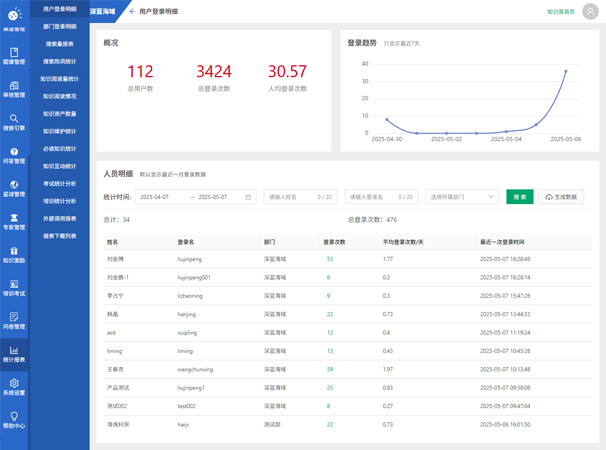Open the 问答管理 sidebar module
Image resolution: width=606 pixels, height=450 pixels.
point(14,155)
